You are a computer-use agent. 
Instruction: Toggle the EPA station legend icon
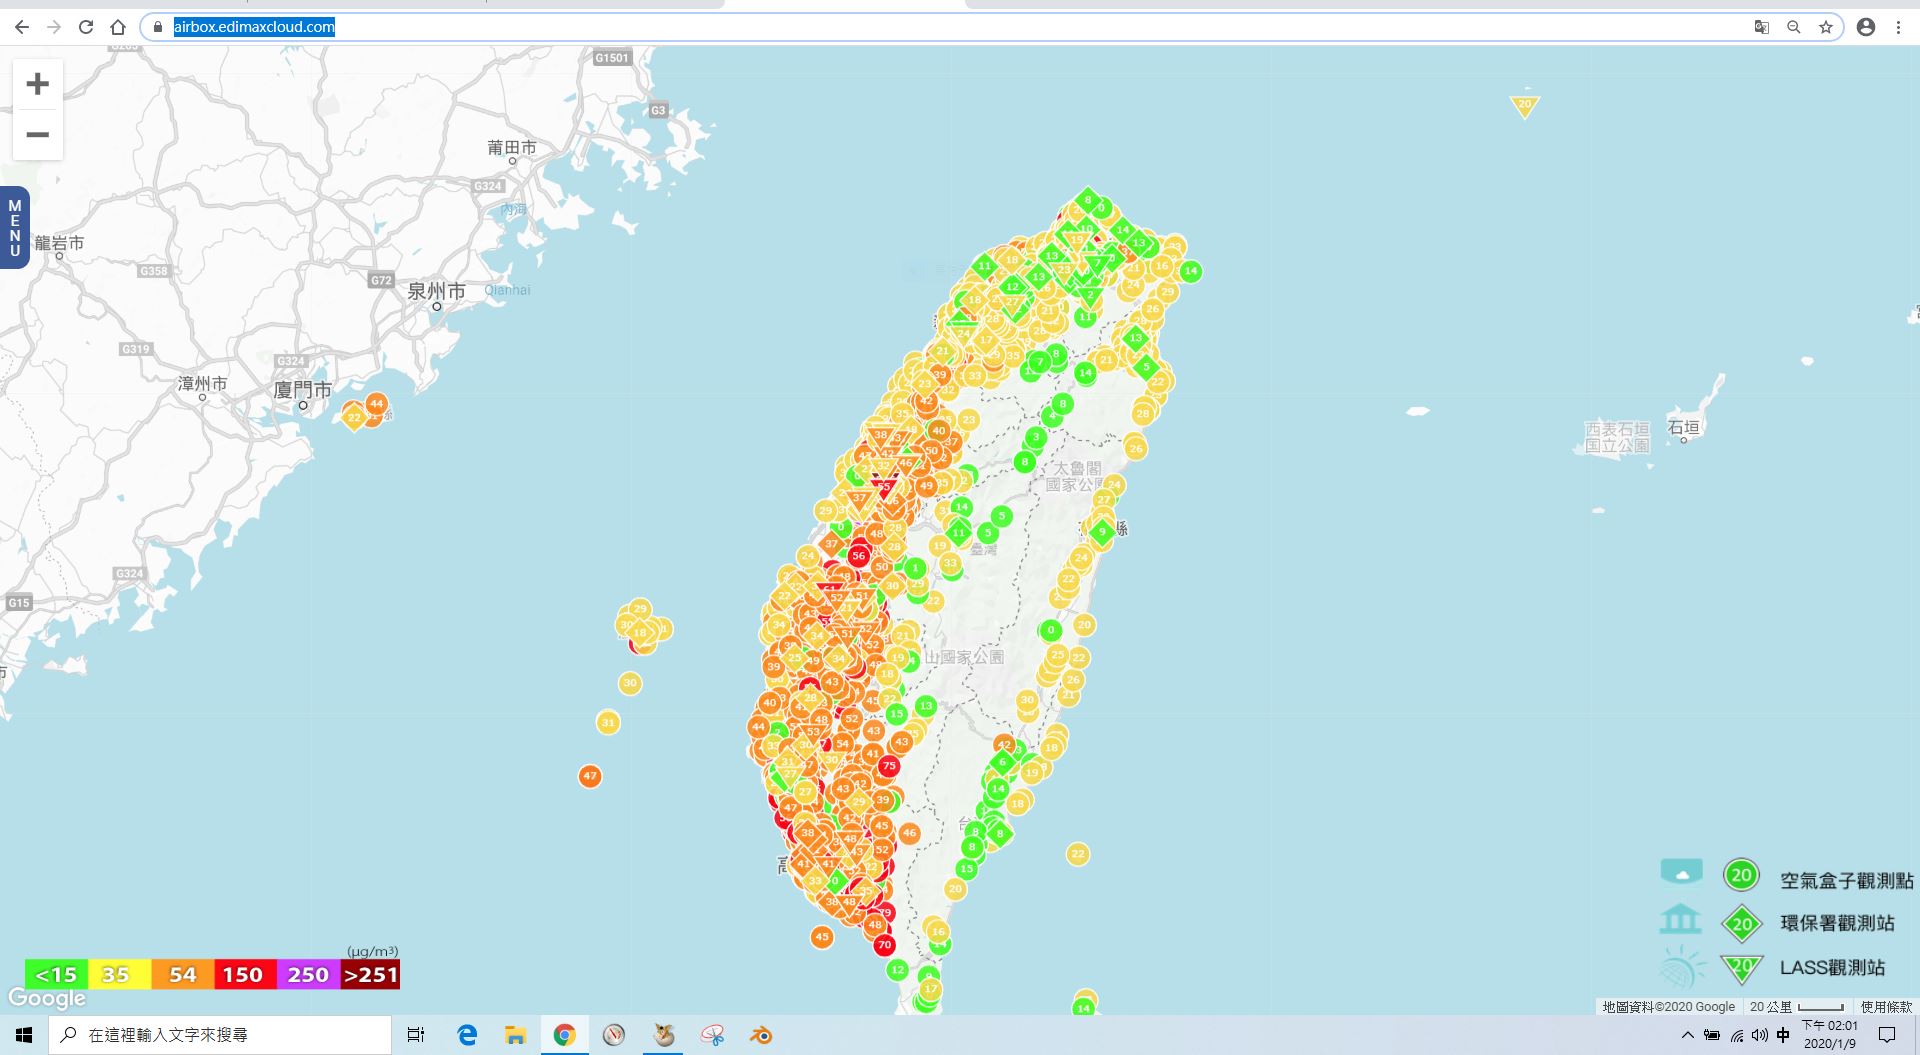(x=1680, y=919)
